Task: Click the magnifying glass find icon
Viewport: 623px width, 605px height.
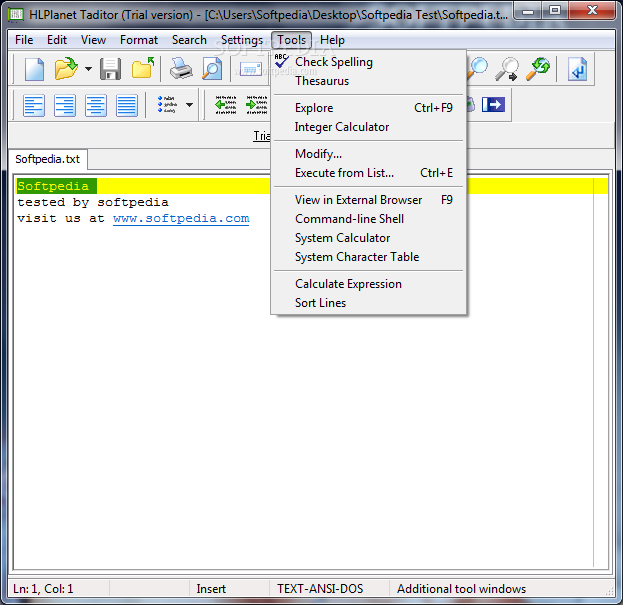Action: pyautogui.click(x=477, y=69)
